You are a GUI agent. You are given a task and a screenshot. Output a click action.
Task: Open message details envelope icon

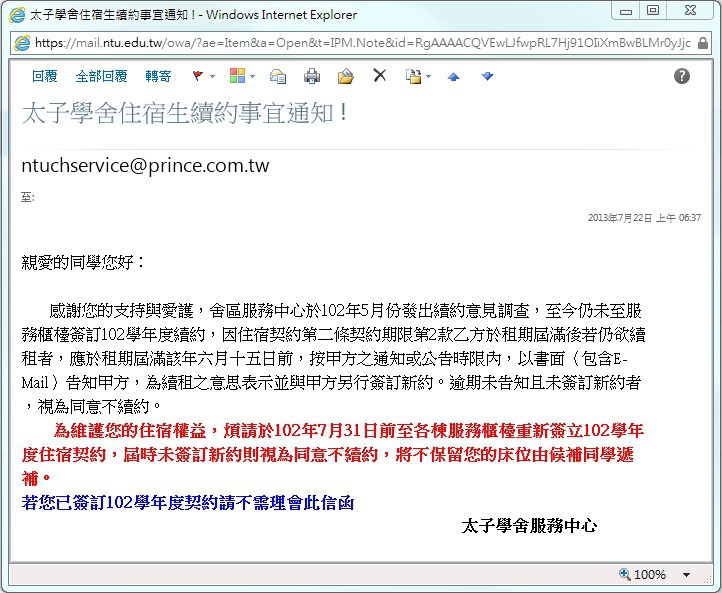[x=278, y=76]
